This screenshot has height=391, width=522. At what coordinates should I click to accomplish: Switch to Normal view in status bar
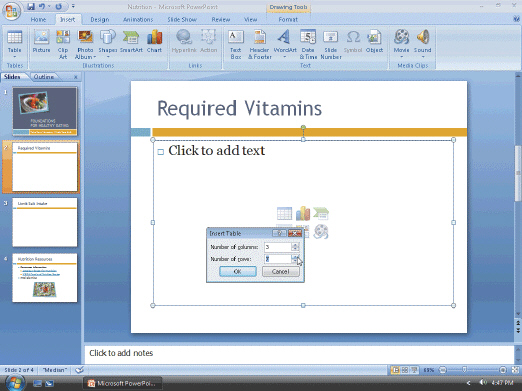395,370
